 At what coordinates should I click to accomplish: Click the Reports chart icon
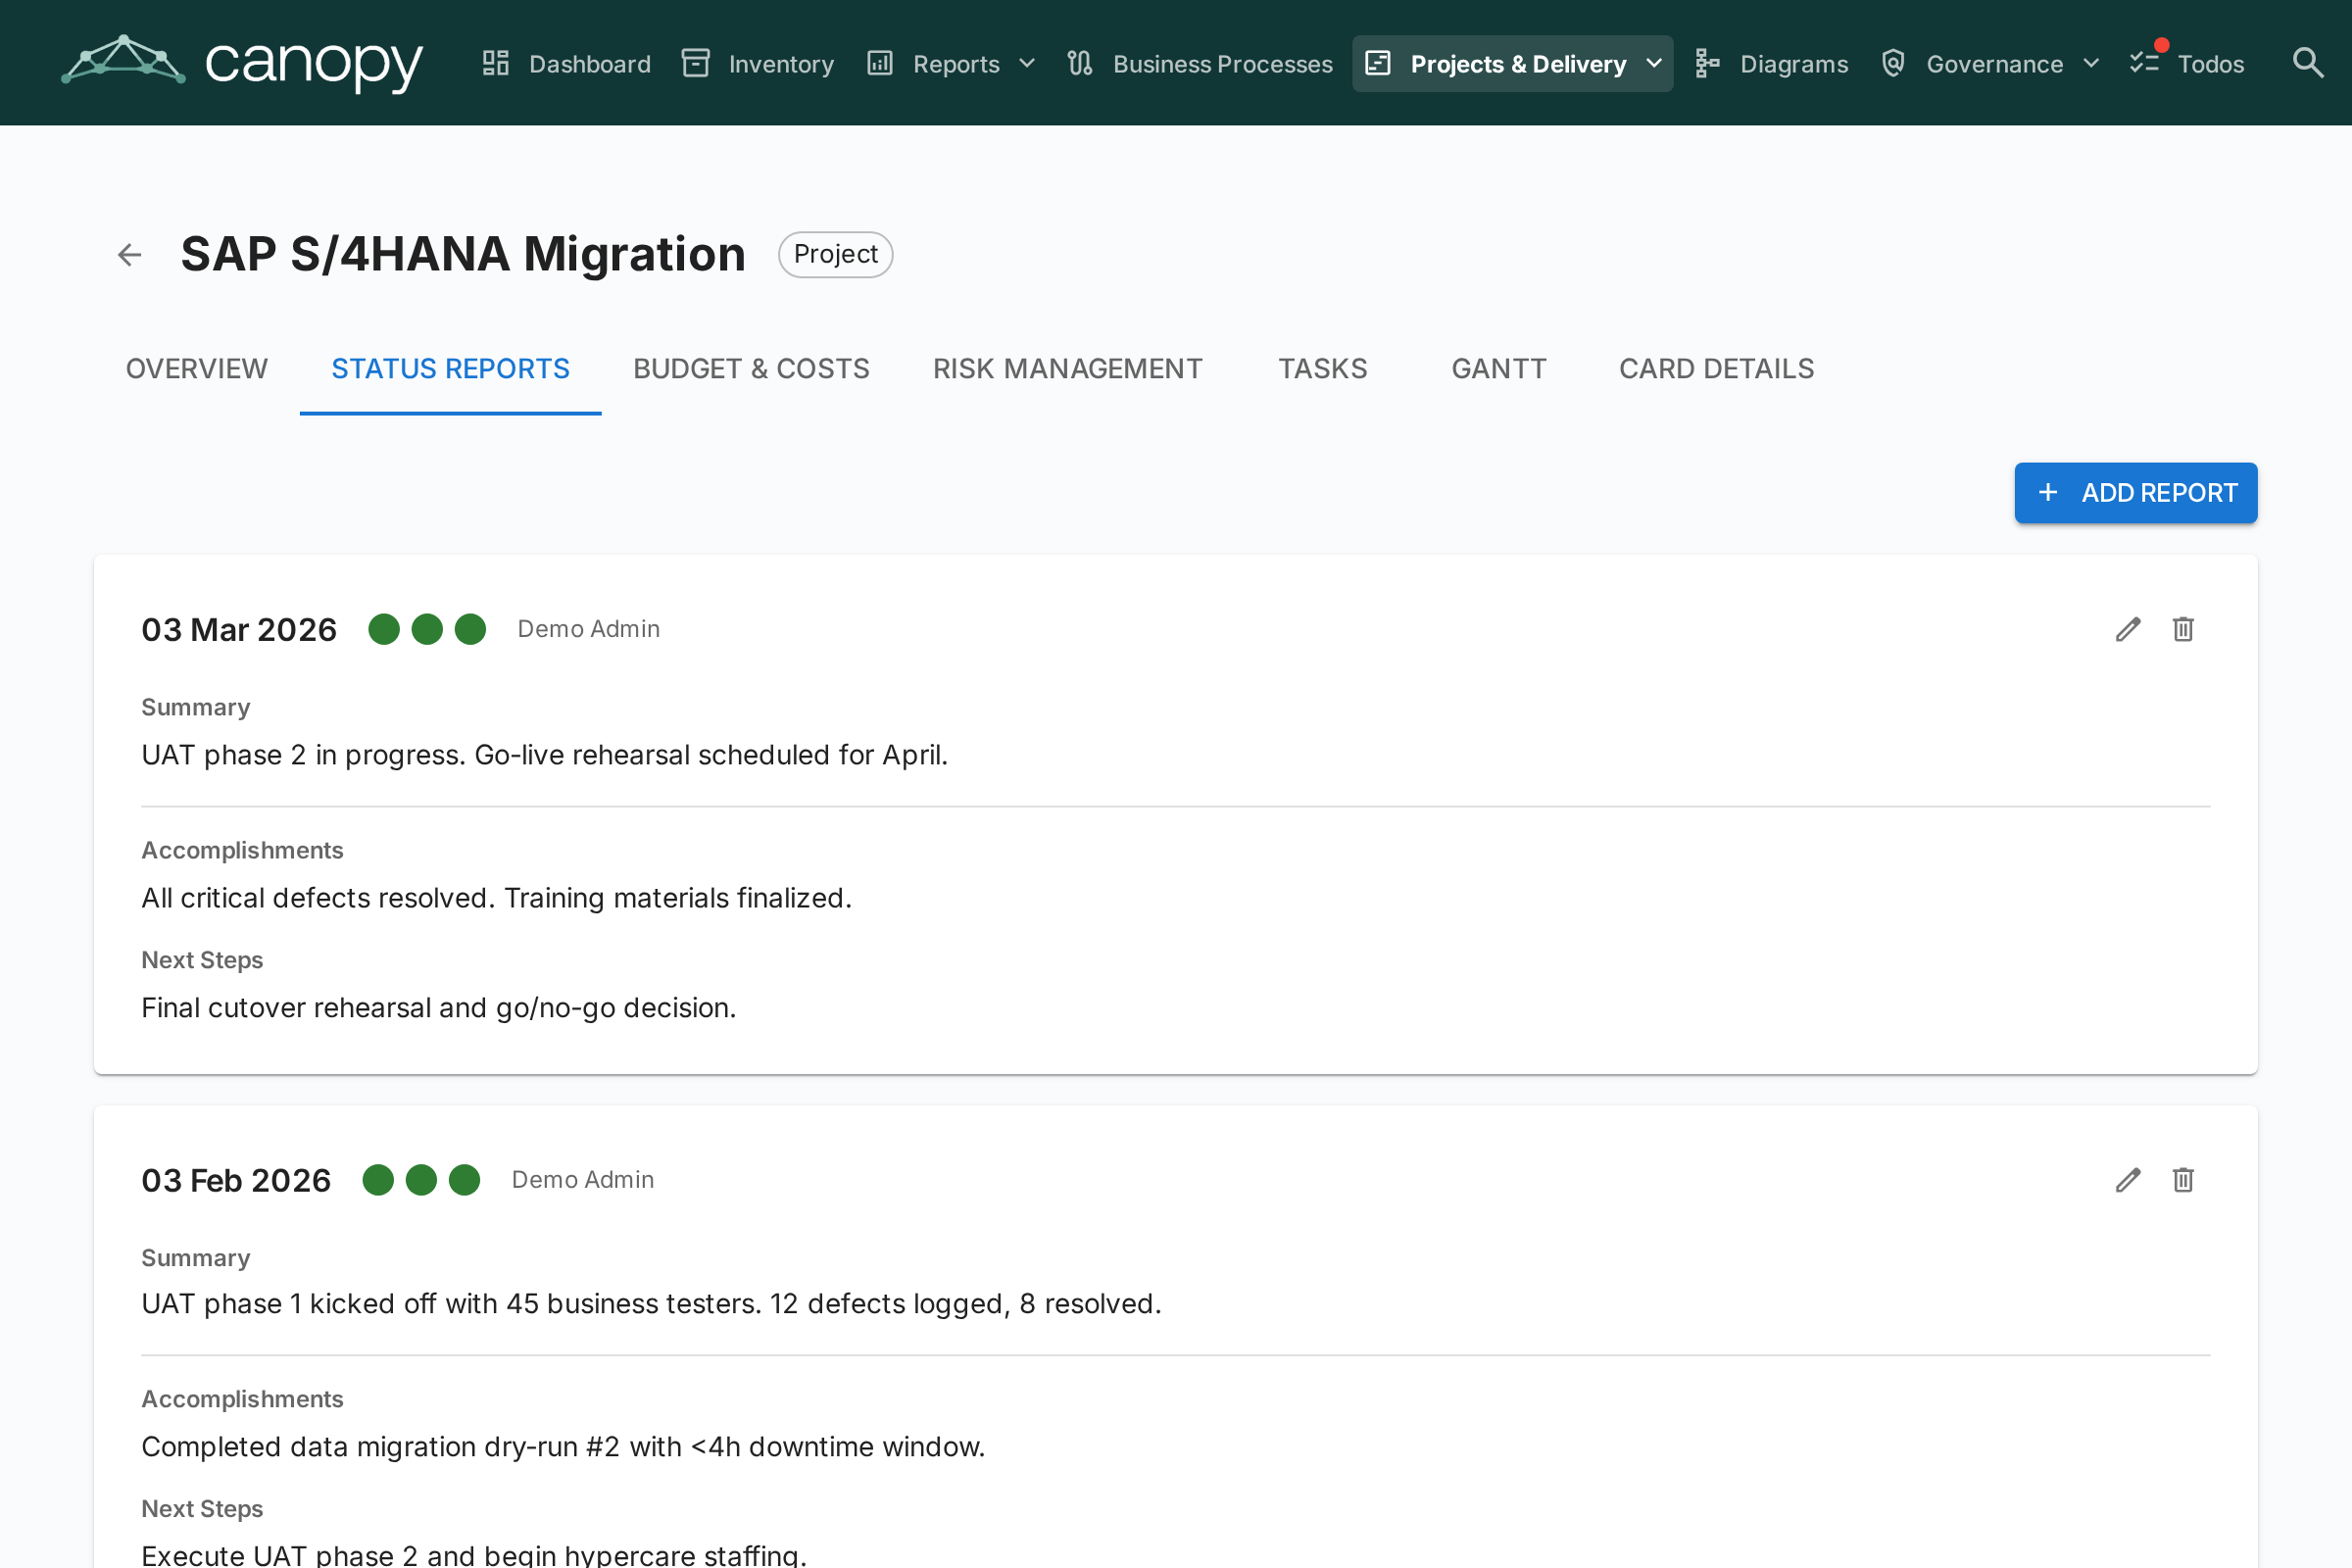[880, 63]
